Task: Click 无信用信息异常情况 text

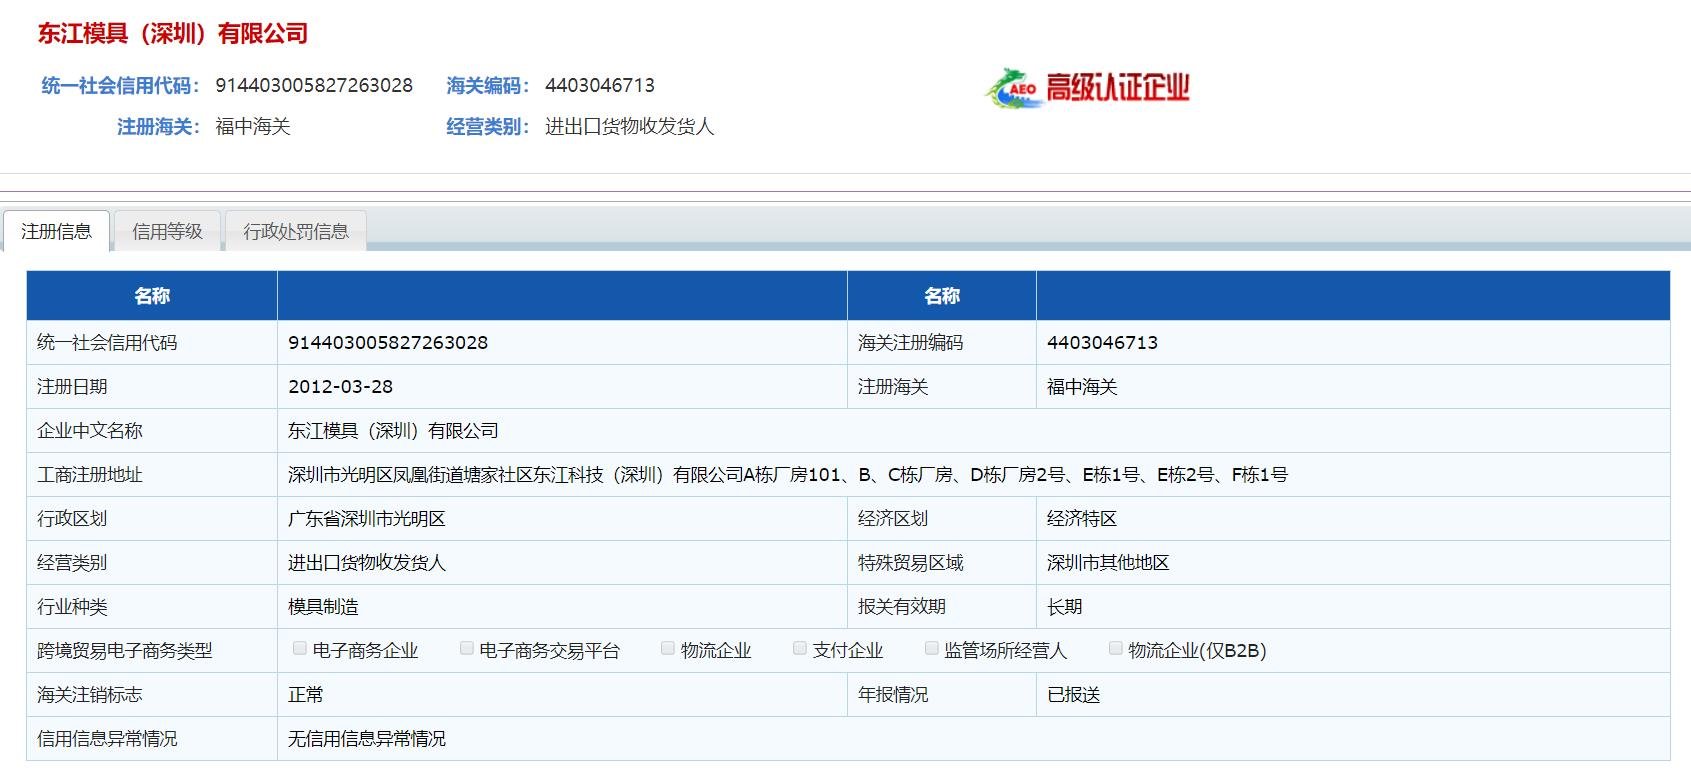Action: [367, 738]
